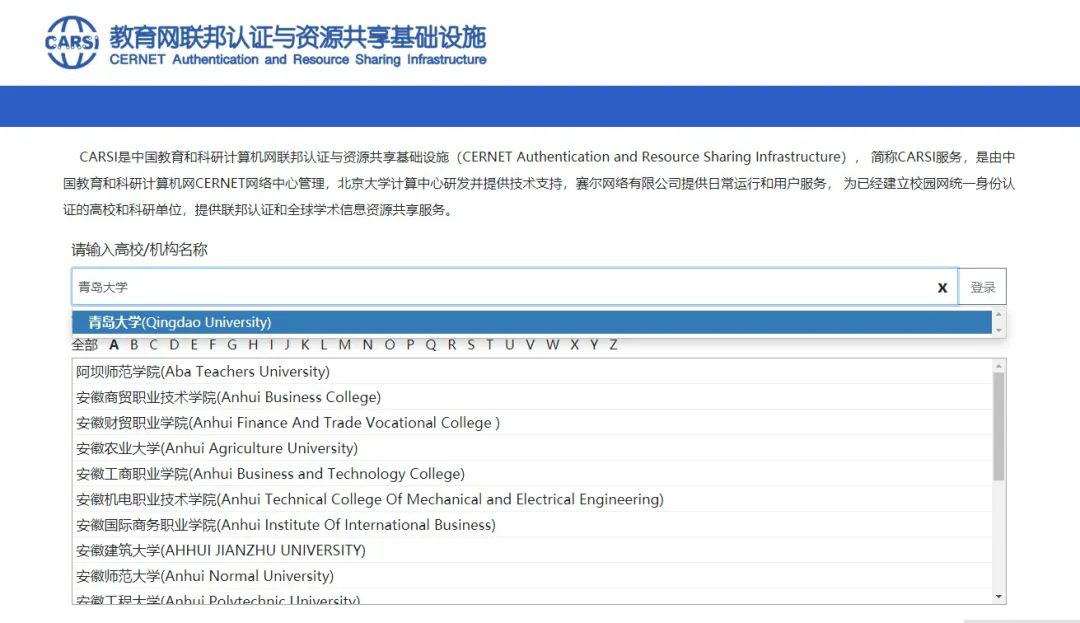Select Anhui Finance And Trade Vocational College
This screenshot has height=623, width=1080.
click(532, 423)
